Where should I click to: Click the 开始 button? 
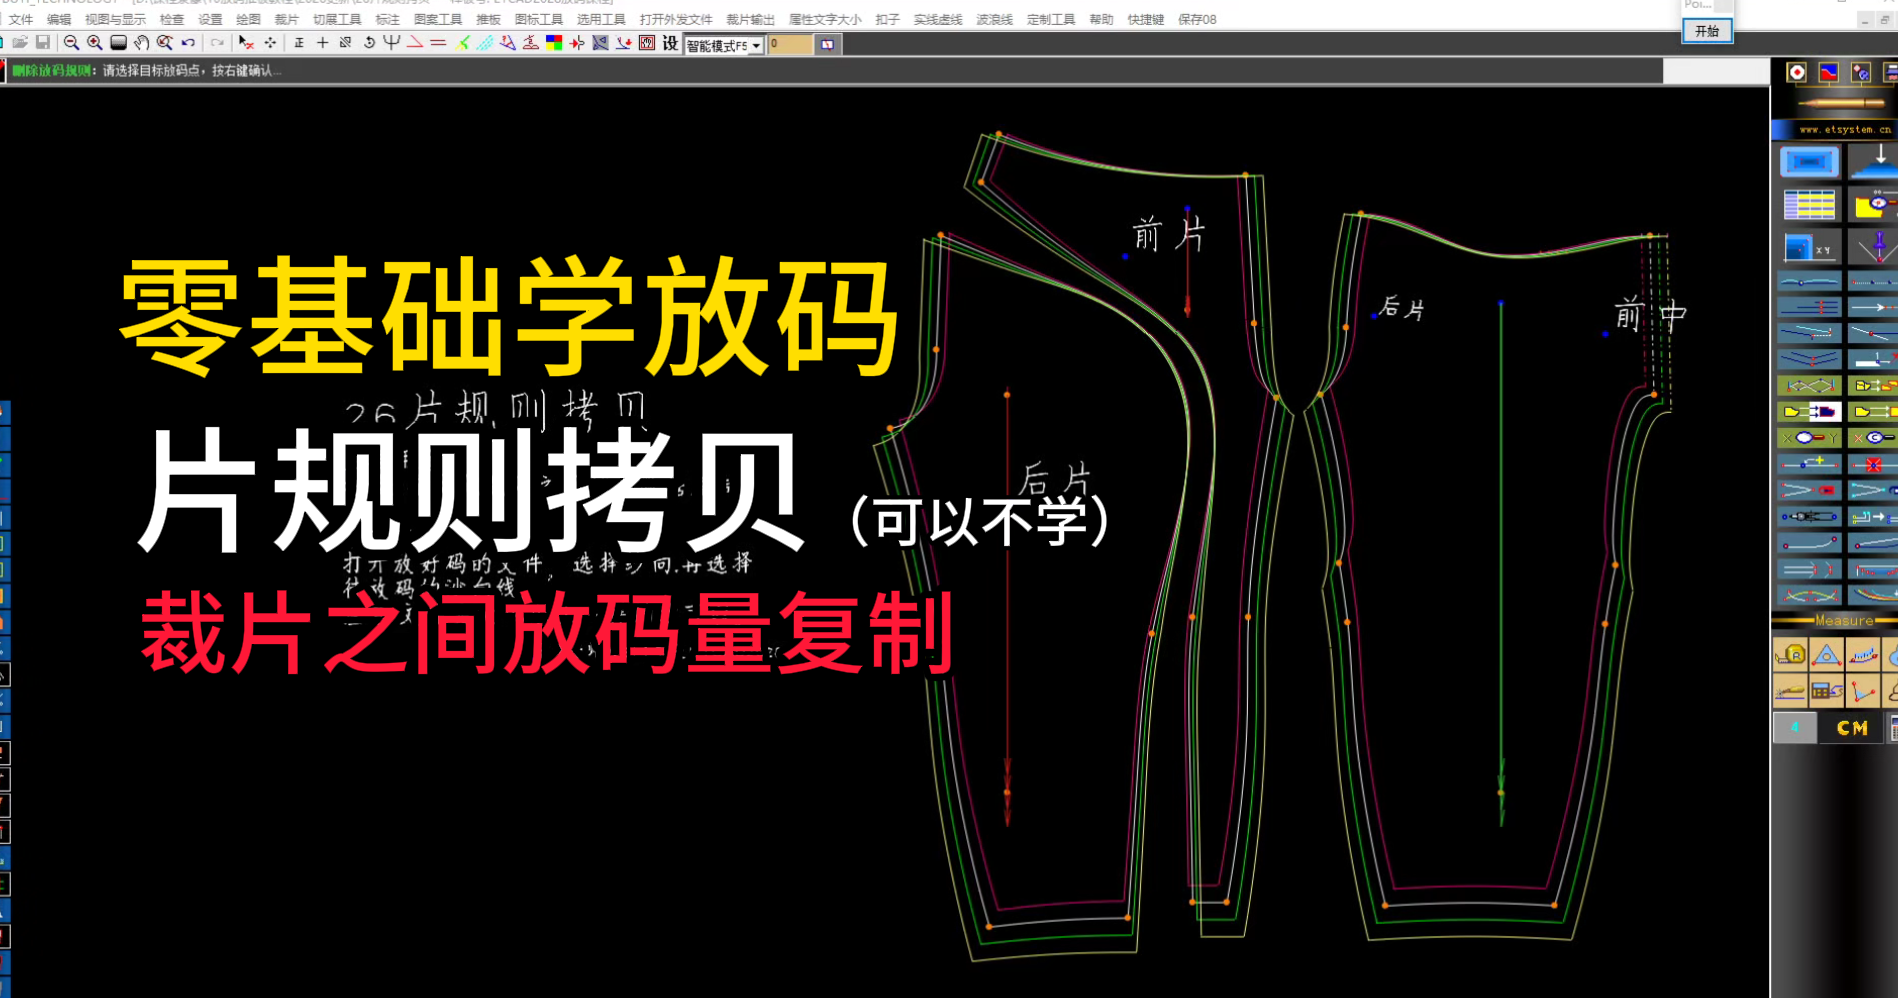[x=1707, y=31]
